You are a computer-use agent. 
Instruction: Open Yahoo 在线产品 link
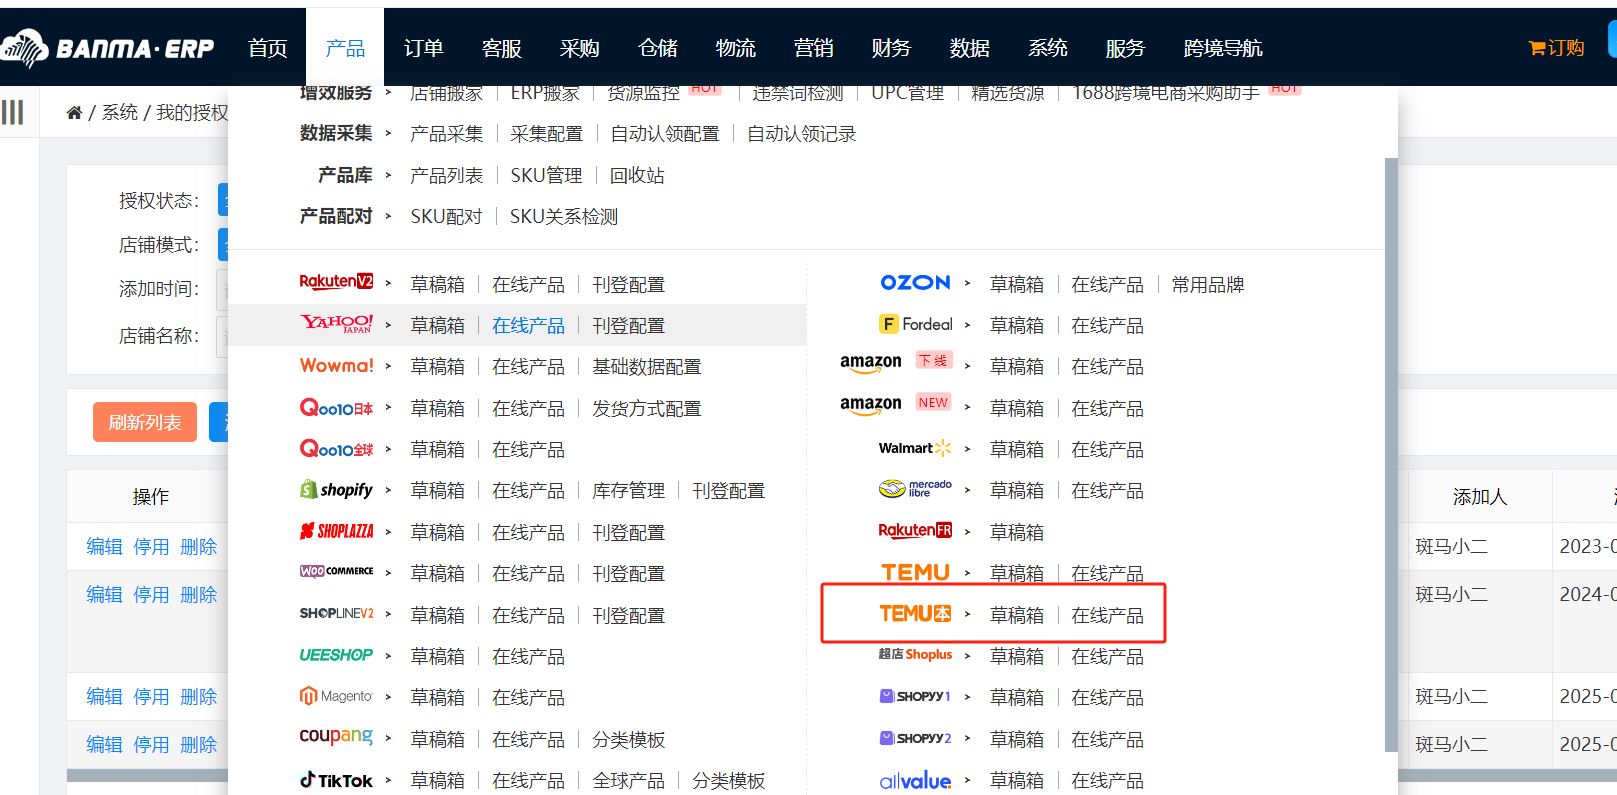pos(528,326)
